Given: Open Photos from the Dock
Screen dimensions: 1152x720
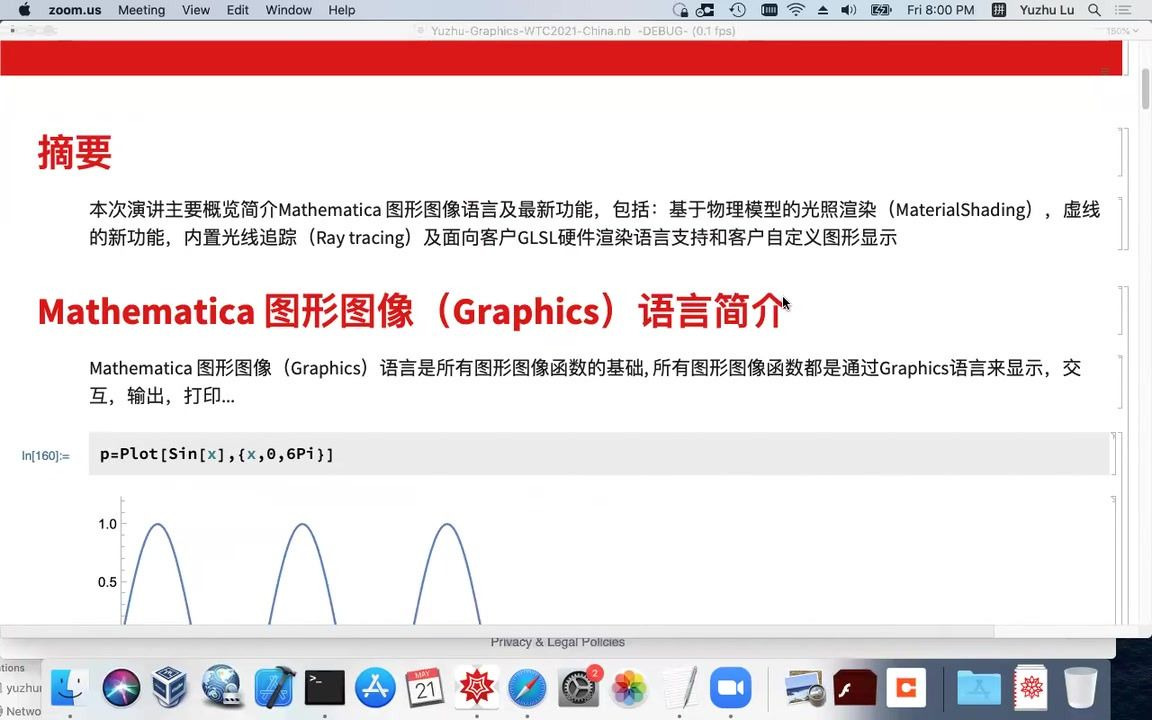Looking at the screenshot, I should click(630, 687).
